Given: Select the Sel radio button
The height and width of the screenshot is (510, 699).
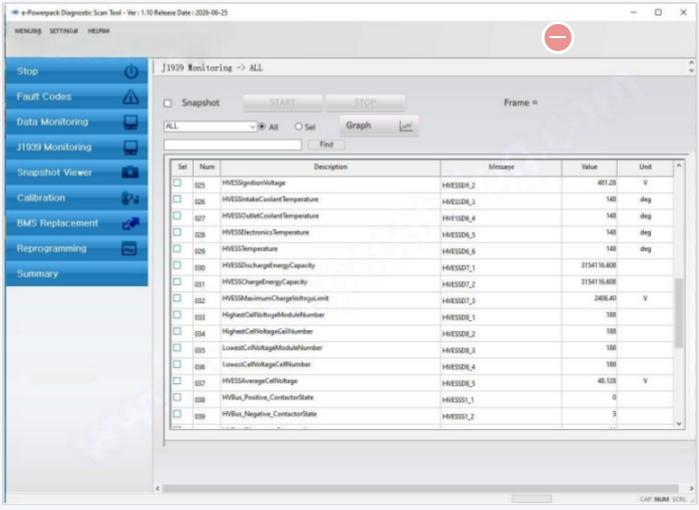Looking at the screenshot, I should pyautogui.click(x=297, y=127).
